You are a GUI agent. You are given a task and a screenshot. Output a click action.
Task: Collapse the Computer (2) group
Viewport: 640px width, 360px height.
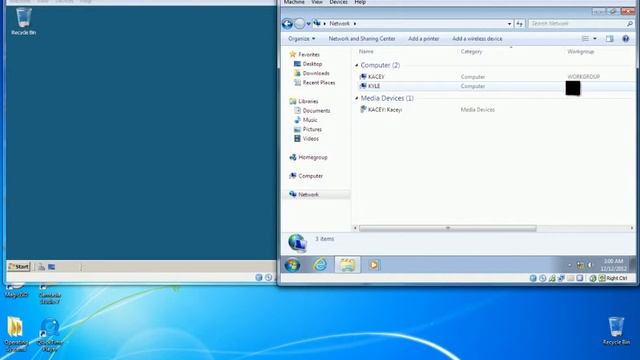(x=357, y=65)
